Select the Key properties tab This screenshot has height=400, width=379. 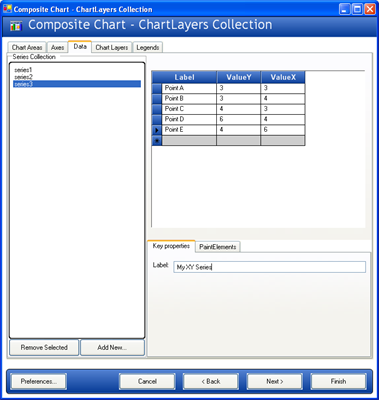[171, 246]
